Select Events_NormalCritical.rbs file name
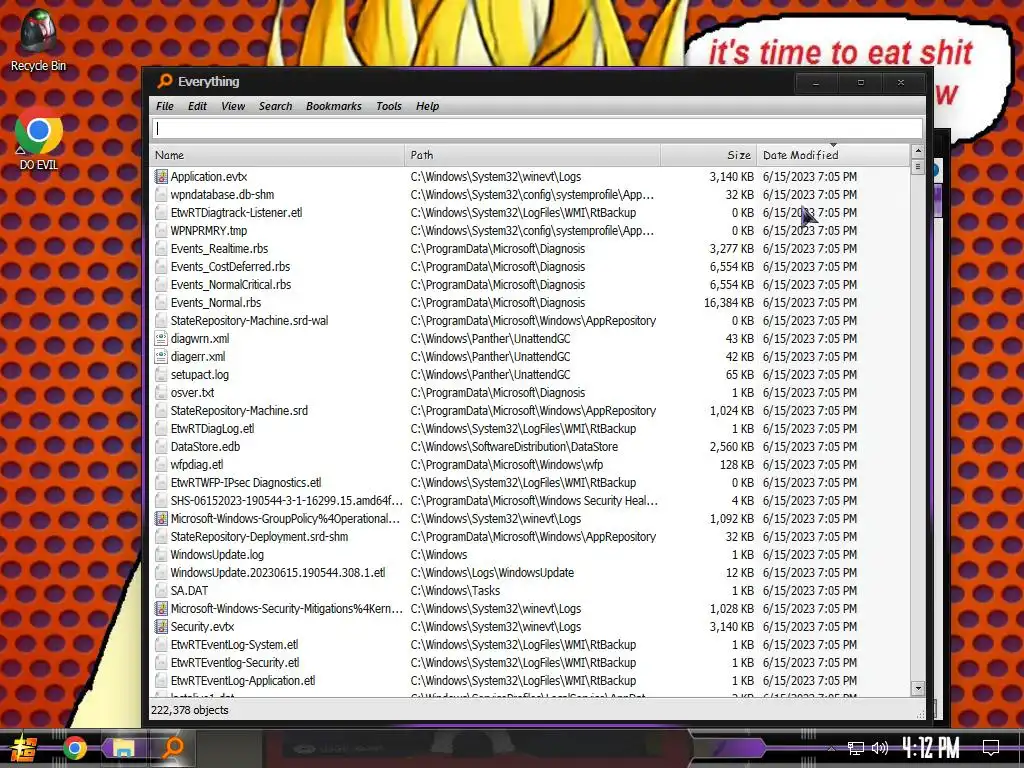Viewport: 1024px width, 768px height. tap(231, 285)
